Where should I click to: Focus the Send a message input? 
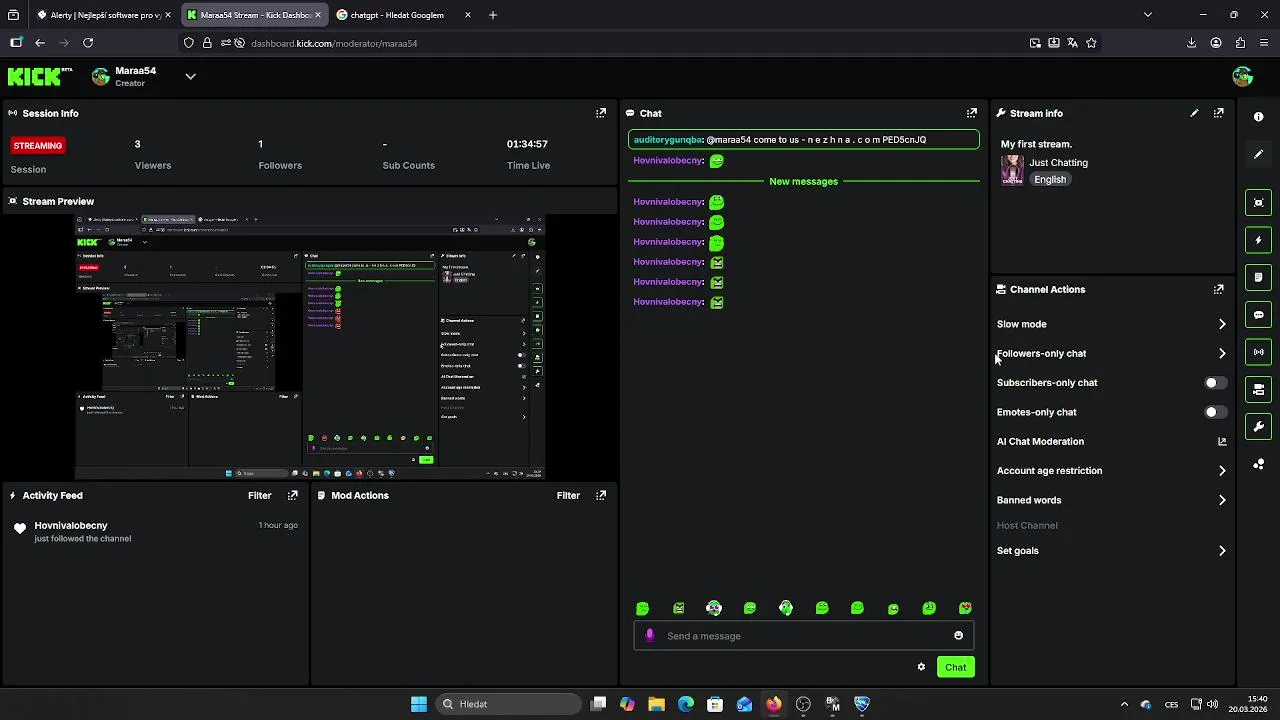point(803,636)
